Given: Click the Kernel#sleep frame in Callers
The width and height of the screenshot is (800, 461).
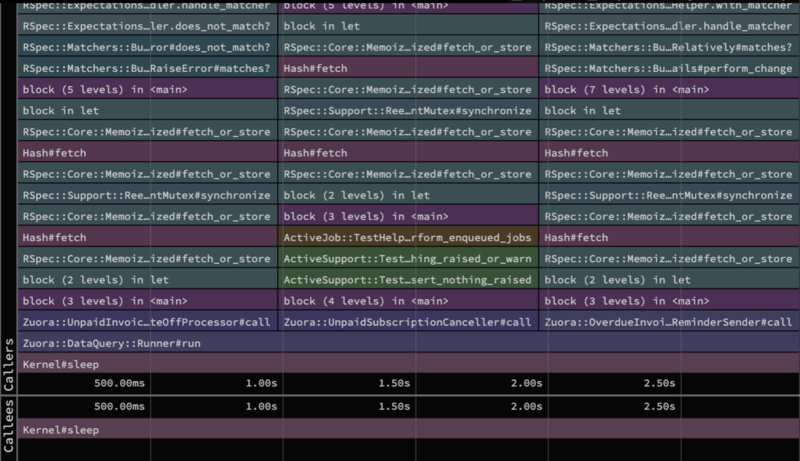Looking at the screenshot, I should 409,364.
